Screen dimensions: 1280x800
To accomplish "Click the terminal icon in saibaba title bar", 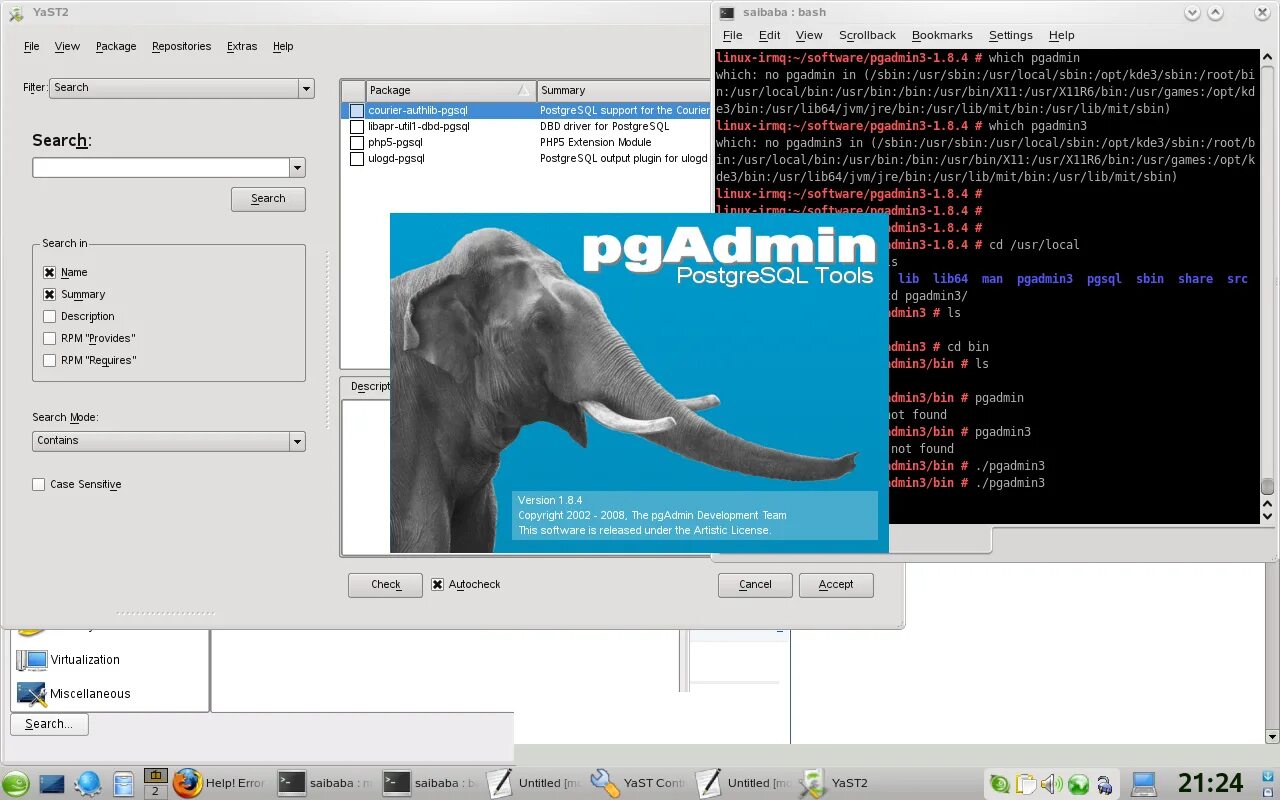I will click(727, 12).
